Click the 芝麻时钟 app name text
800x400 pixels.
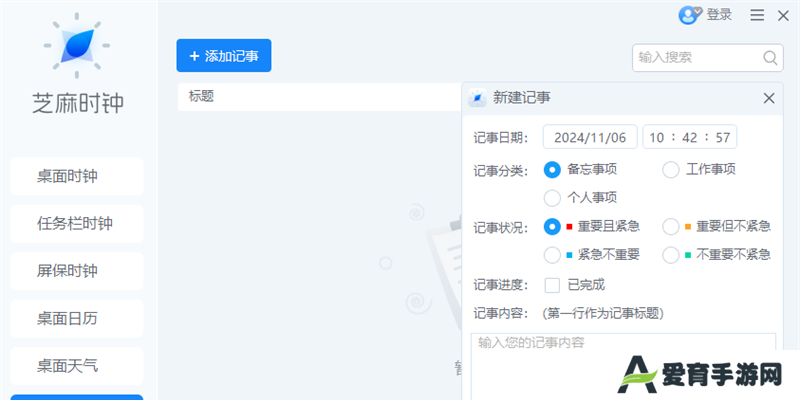(78, 104)
